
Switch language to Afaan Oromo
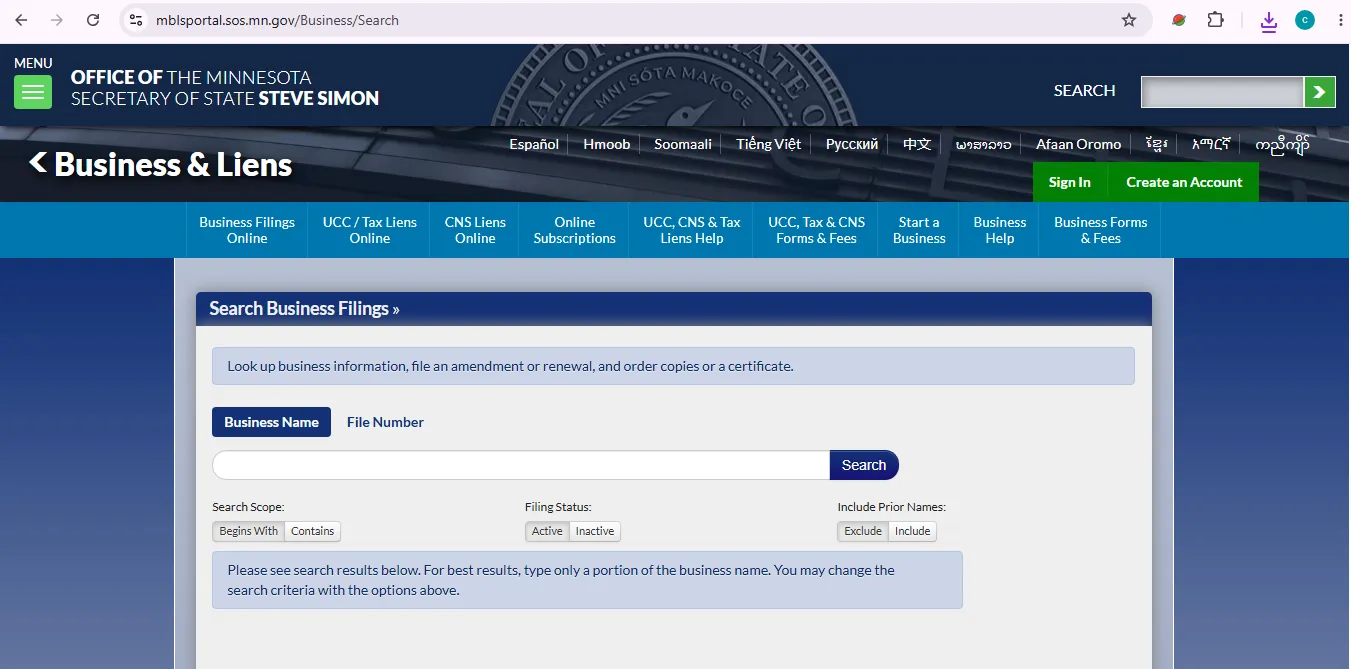1078,144
